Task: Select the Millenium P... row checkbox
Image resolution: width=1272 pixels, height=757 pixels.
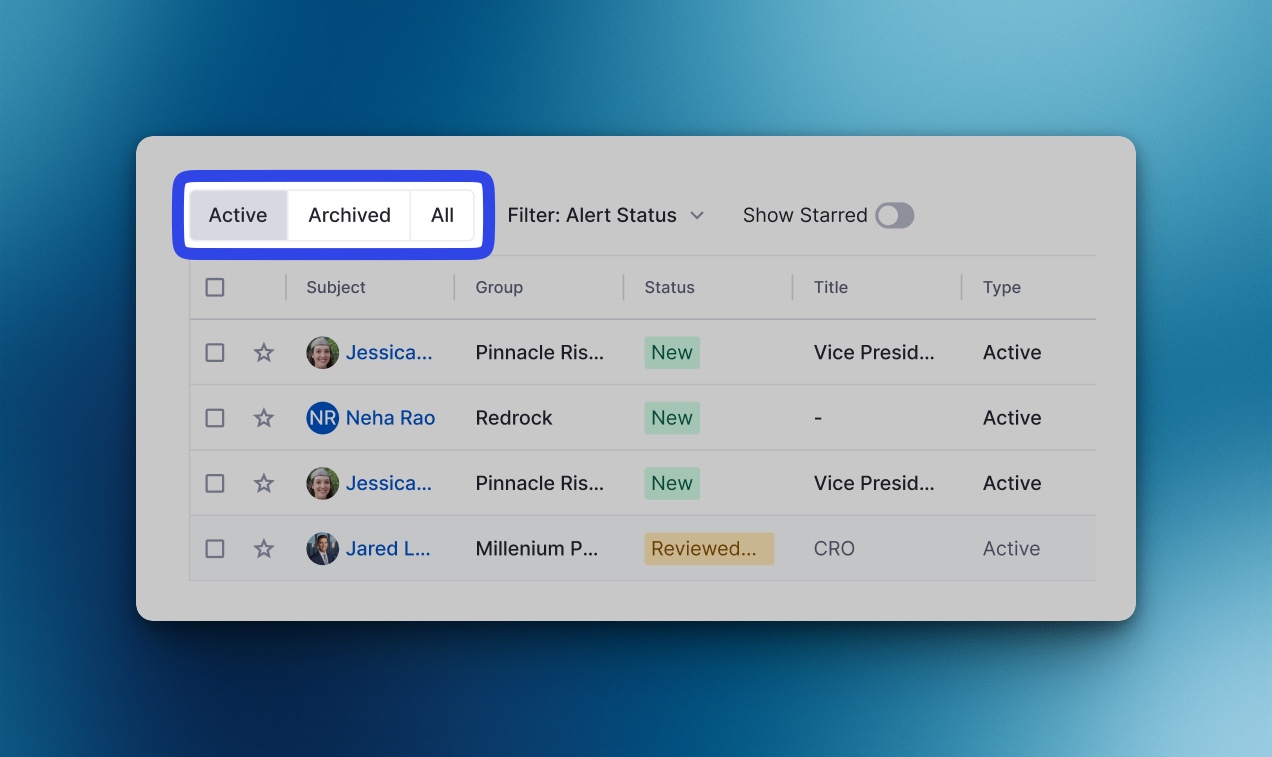Action: coord(215,549)
